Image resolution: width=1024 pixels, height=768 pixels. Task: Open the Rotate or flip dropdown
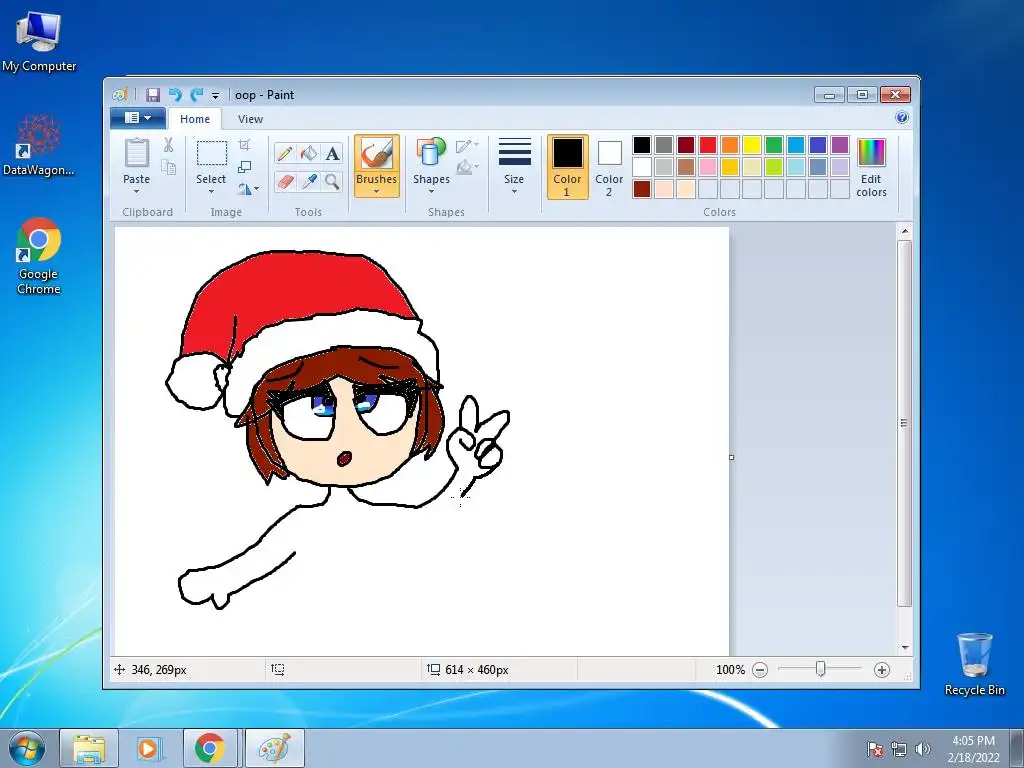(248, 189)
